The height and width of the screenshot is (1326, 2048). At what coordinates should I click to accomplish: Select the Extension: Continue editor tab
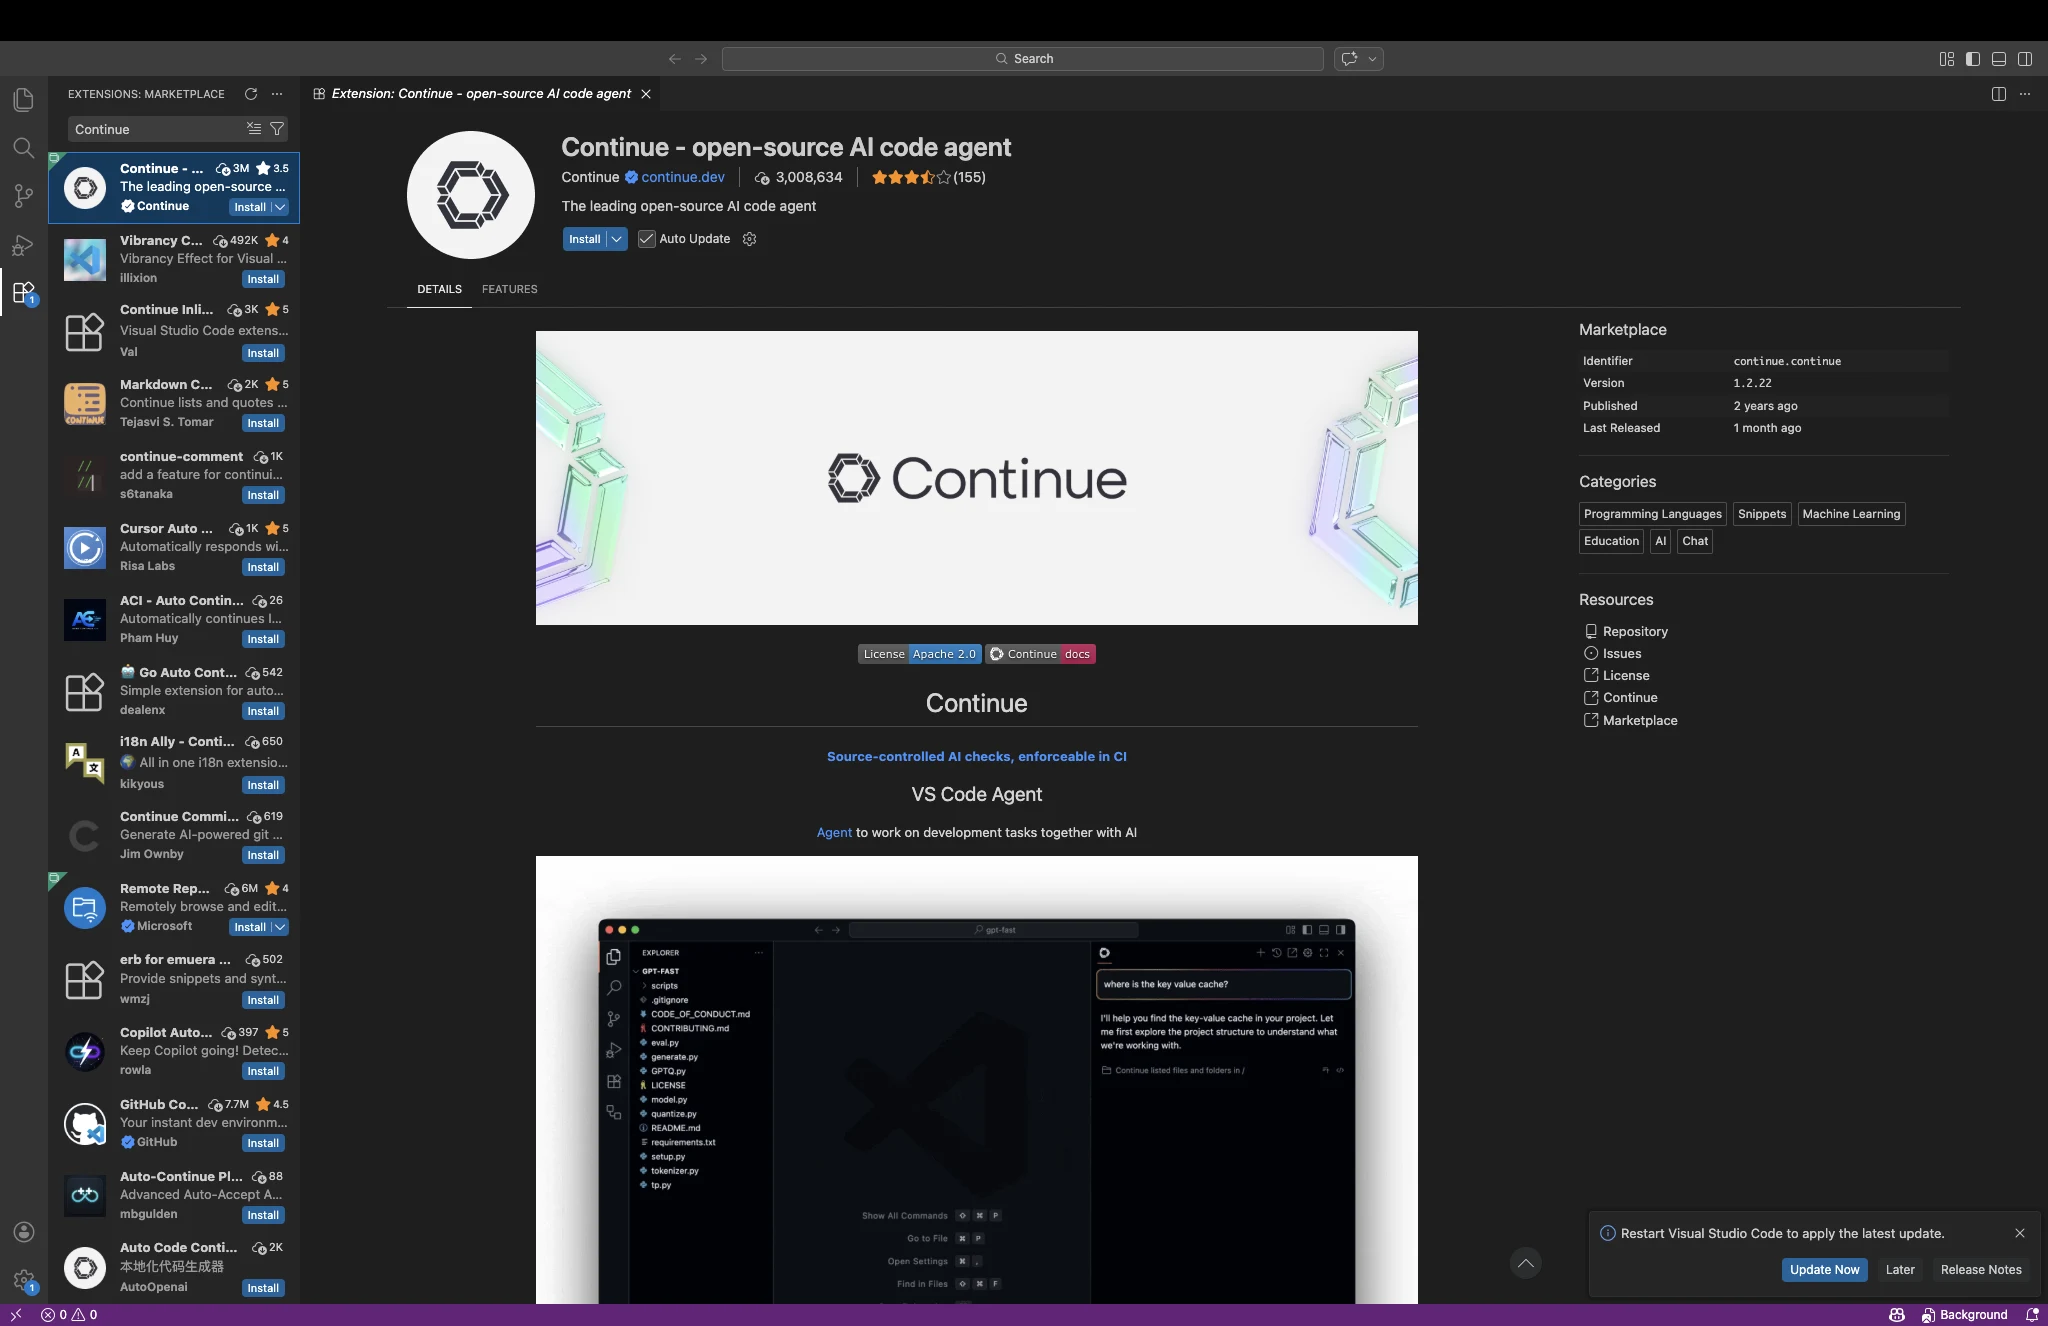tap(481, 94)
